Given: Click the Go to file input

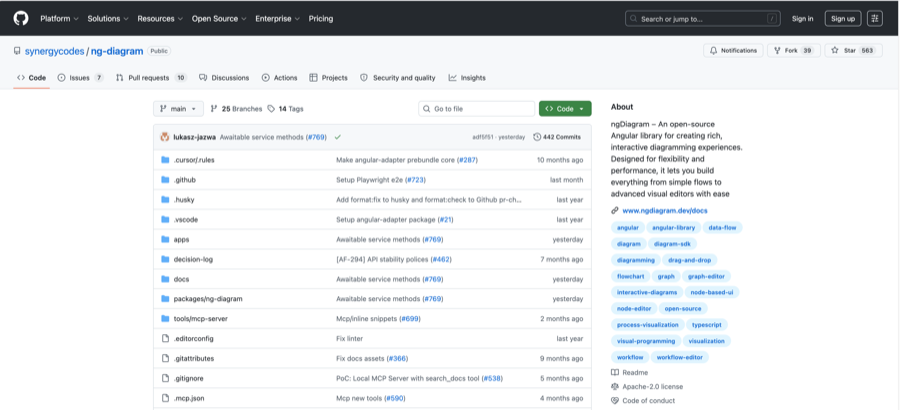Looking at the screenshot, I should (476, 109).
